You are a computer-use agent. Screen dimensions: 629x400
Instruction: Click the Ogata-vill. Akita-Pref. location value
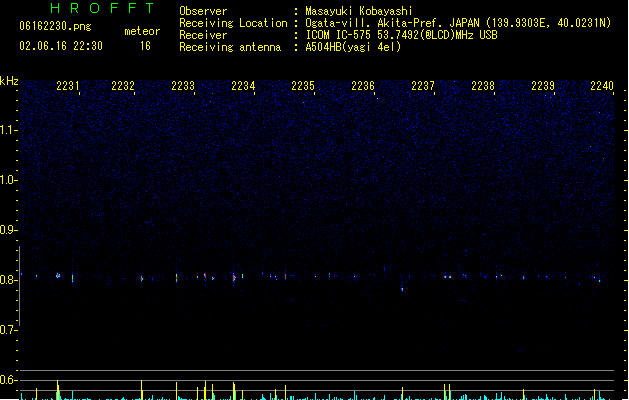click(x=458, y=23)
